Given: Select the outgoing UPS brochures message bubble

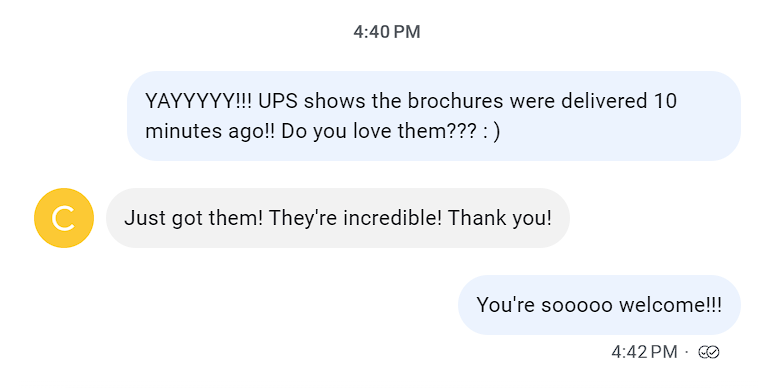Looking at the screenshot, I should 434,116.
